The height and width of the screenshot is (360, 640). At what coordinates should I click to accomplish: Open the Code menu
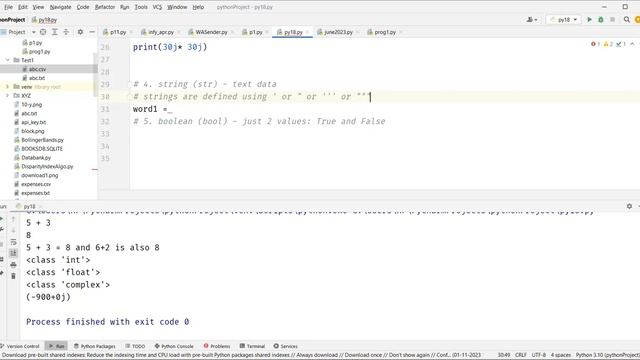click(83, 7)
